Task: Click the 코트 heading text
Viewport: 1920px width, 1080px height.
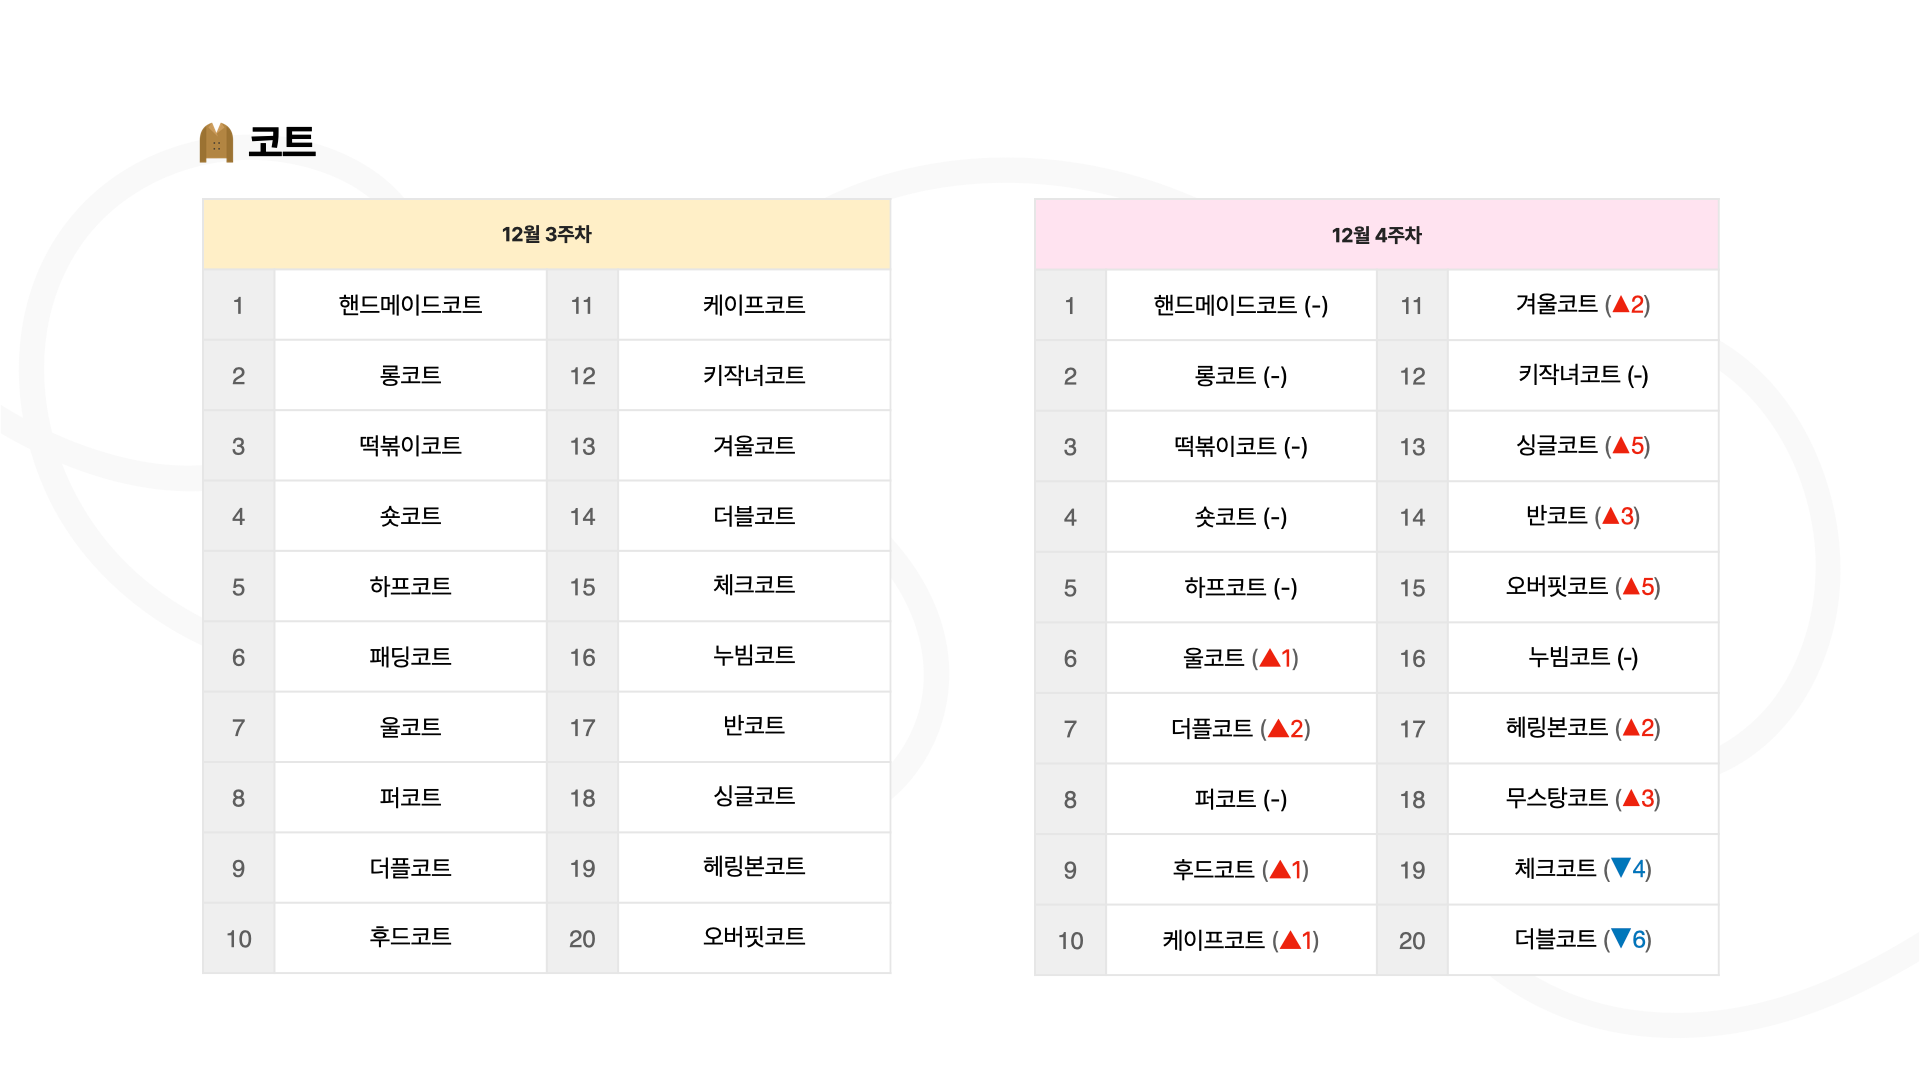Action: click(282, 141)
